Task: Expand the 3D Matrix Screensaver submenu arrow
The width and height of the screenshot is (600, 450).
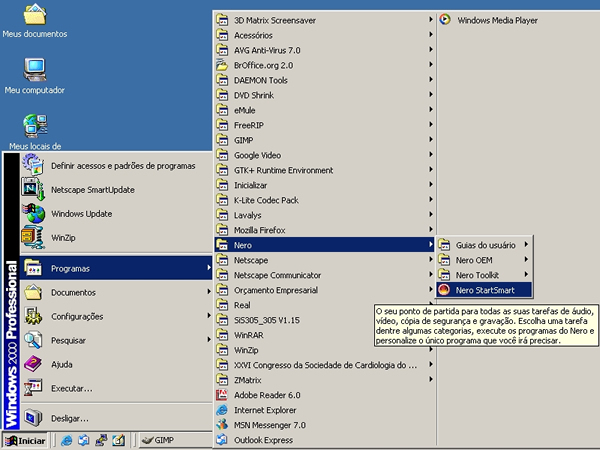Action: point(430,20)
